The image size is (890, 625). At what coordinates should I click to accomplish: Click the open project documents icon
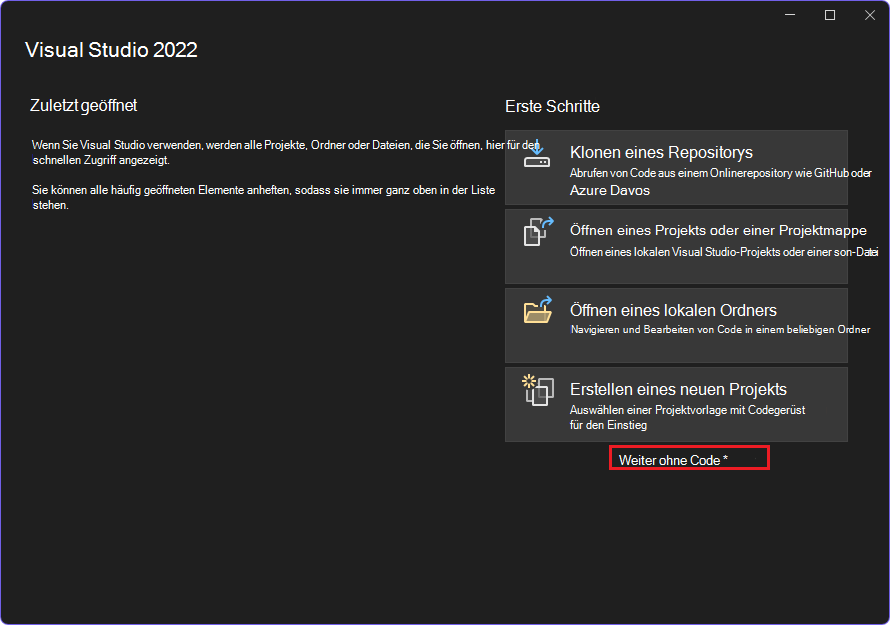538,231
